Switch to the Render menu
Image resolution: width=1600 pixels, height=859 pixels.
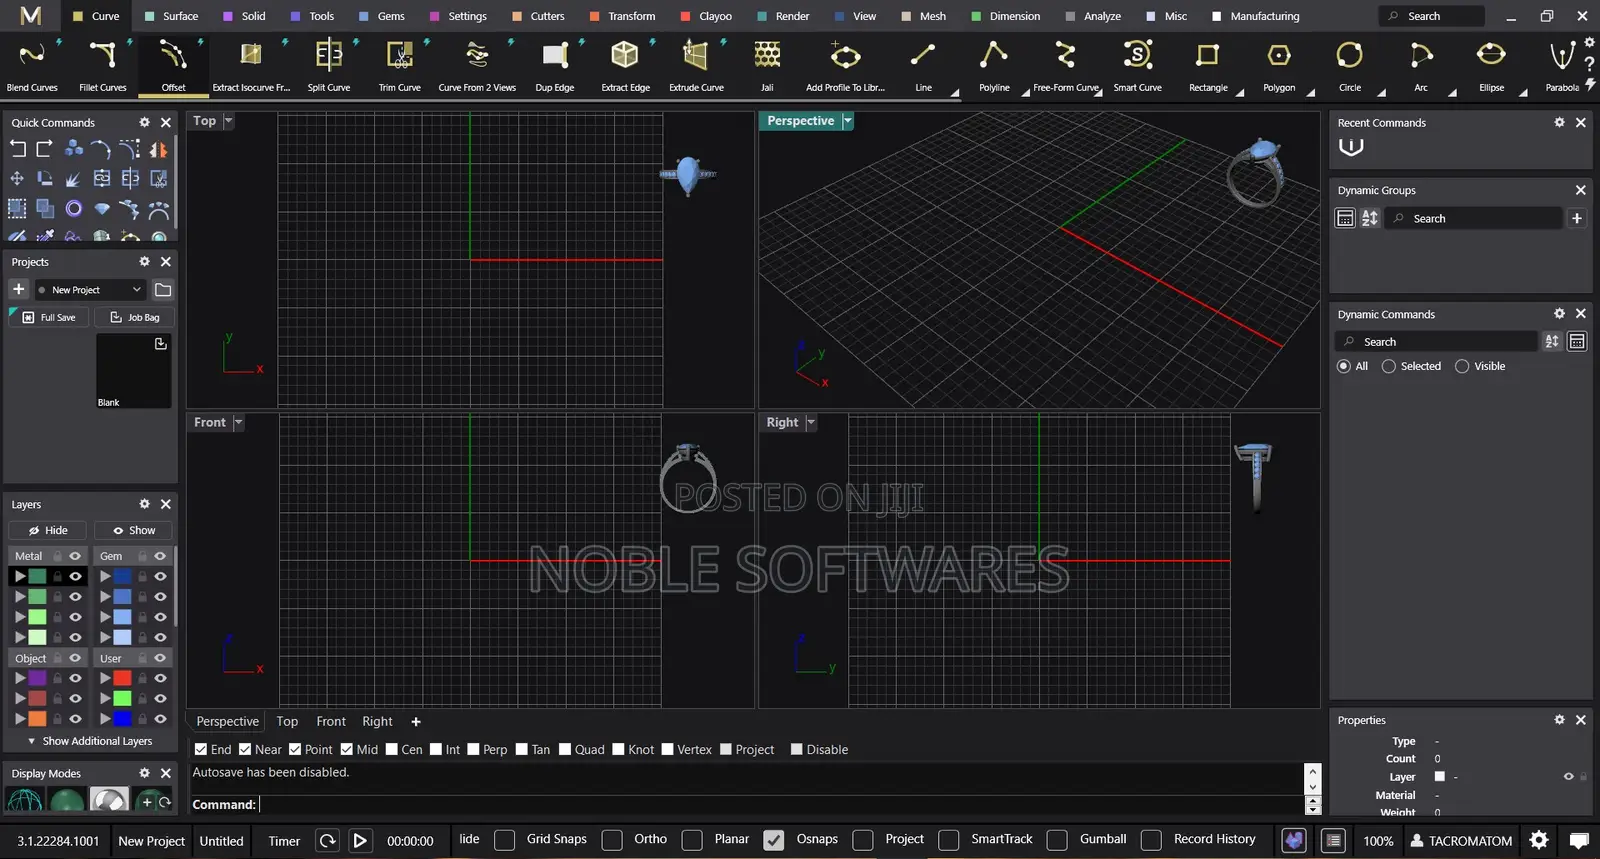coord(783,16)
